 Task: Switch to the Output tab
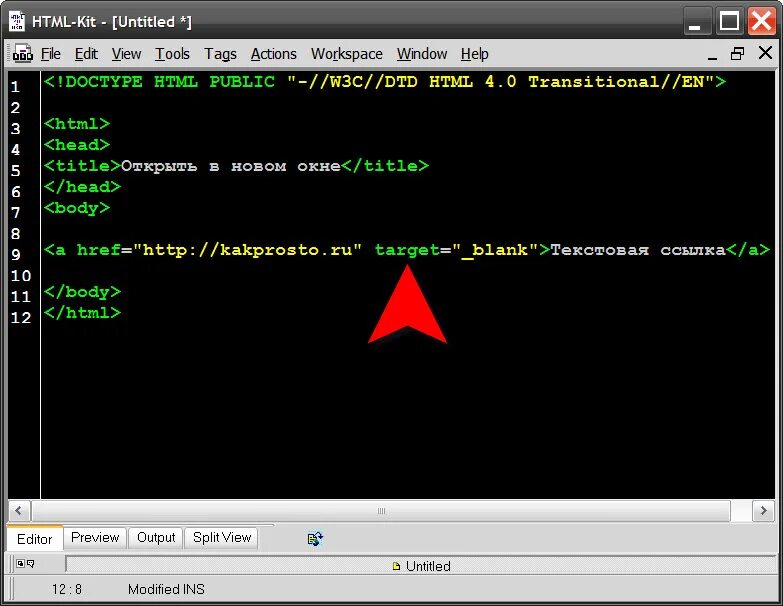pyautogui.click(x=156, y=538)
